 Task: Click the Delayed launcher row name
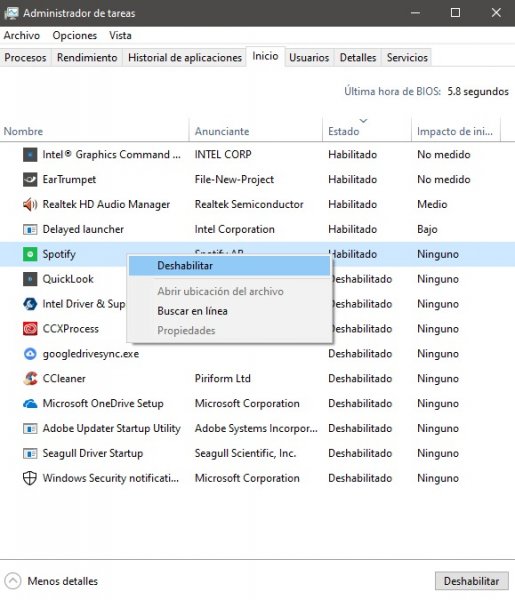(83, 229)
